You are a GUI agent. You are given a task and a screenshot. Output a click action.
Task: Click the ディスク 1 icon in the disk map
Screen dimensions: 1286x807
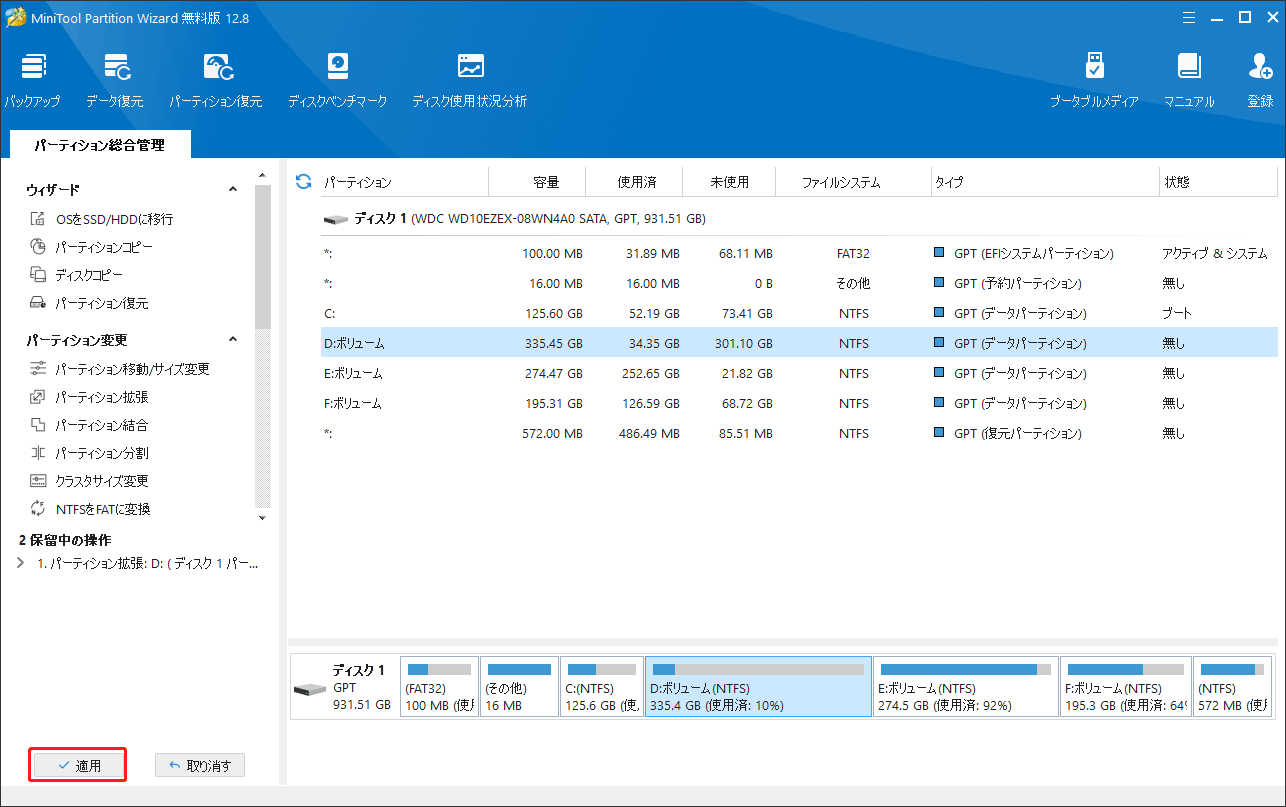310,690
